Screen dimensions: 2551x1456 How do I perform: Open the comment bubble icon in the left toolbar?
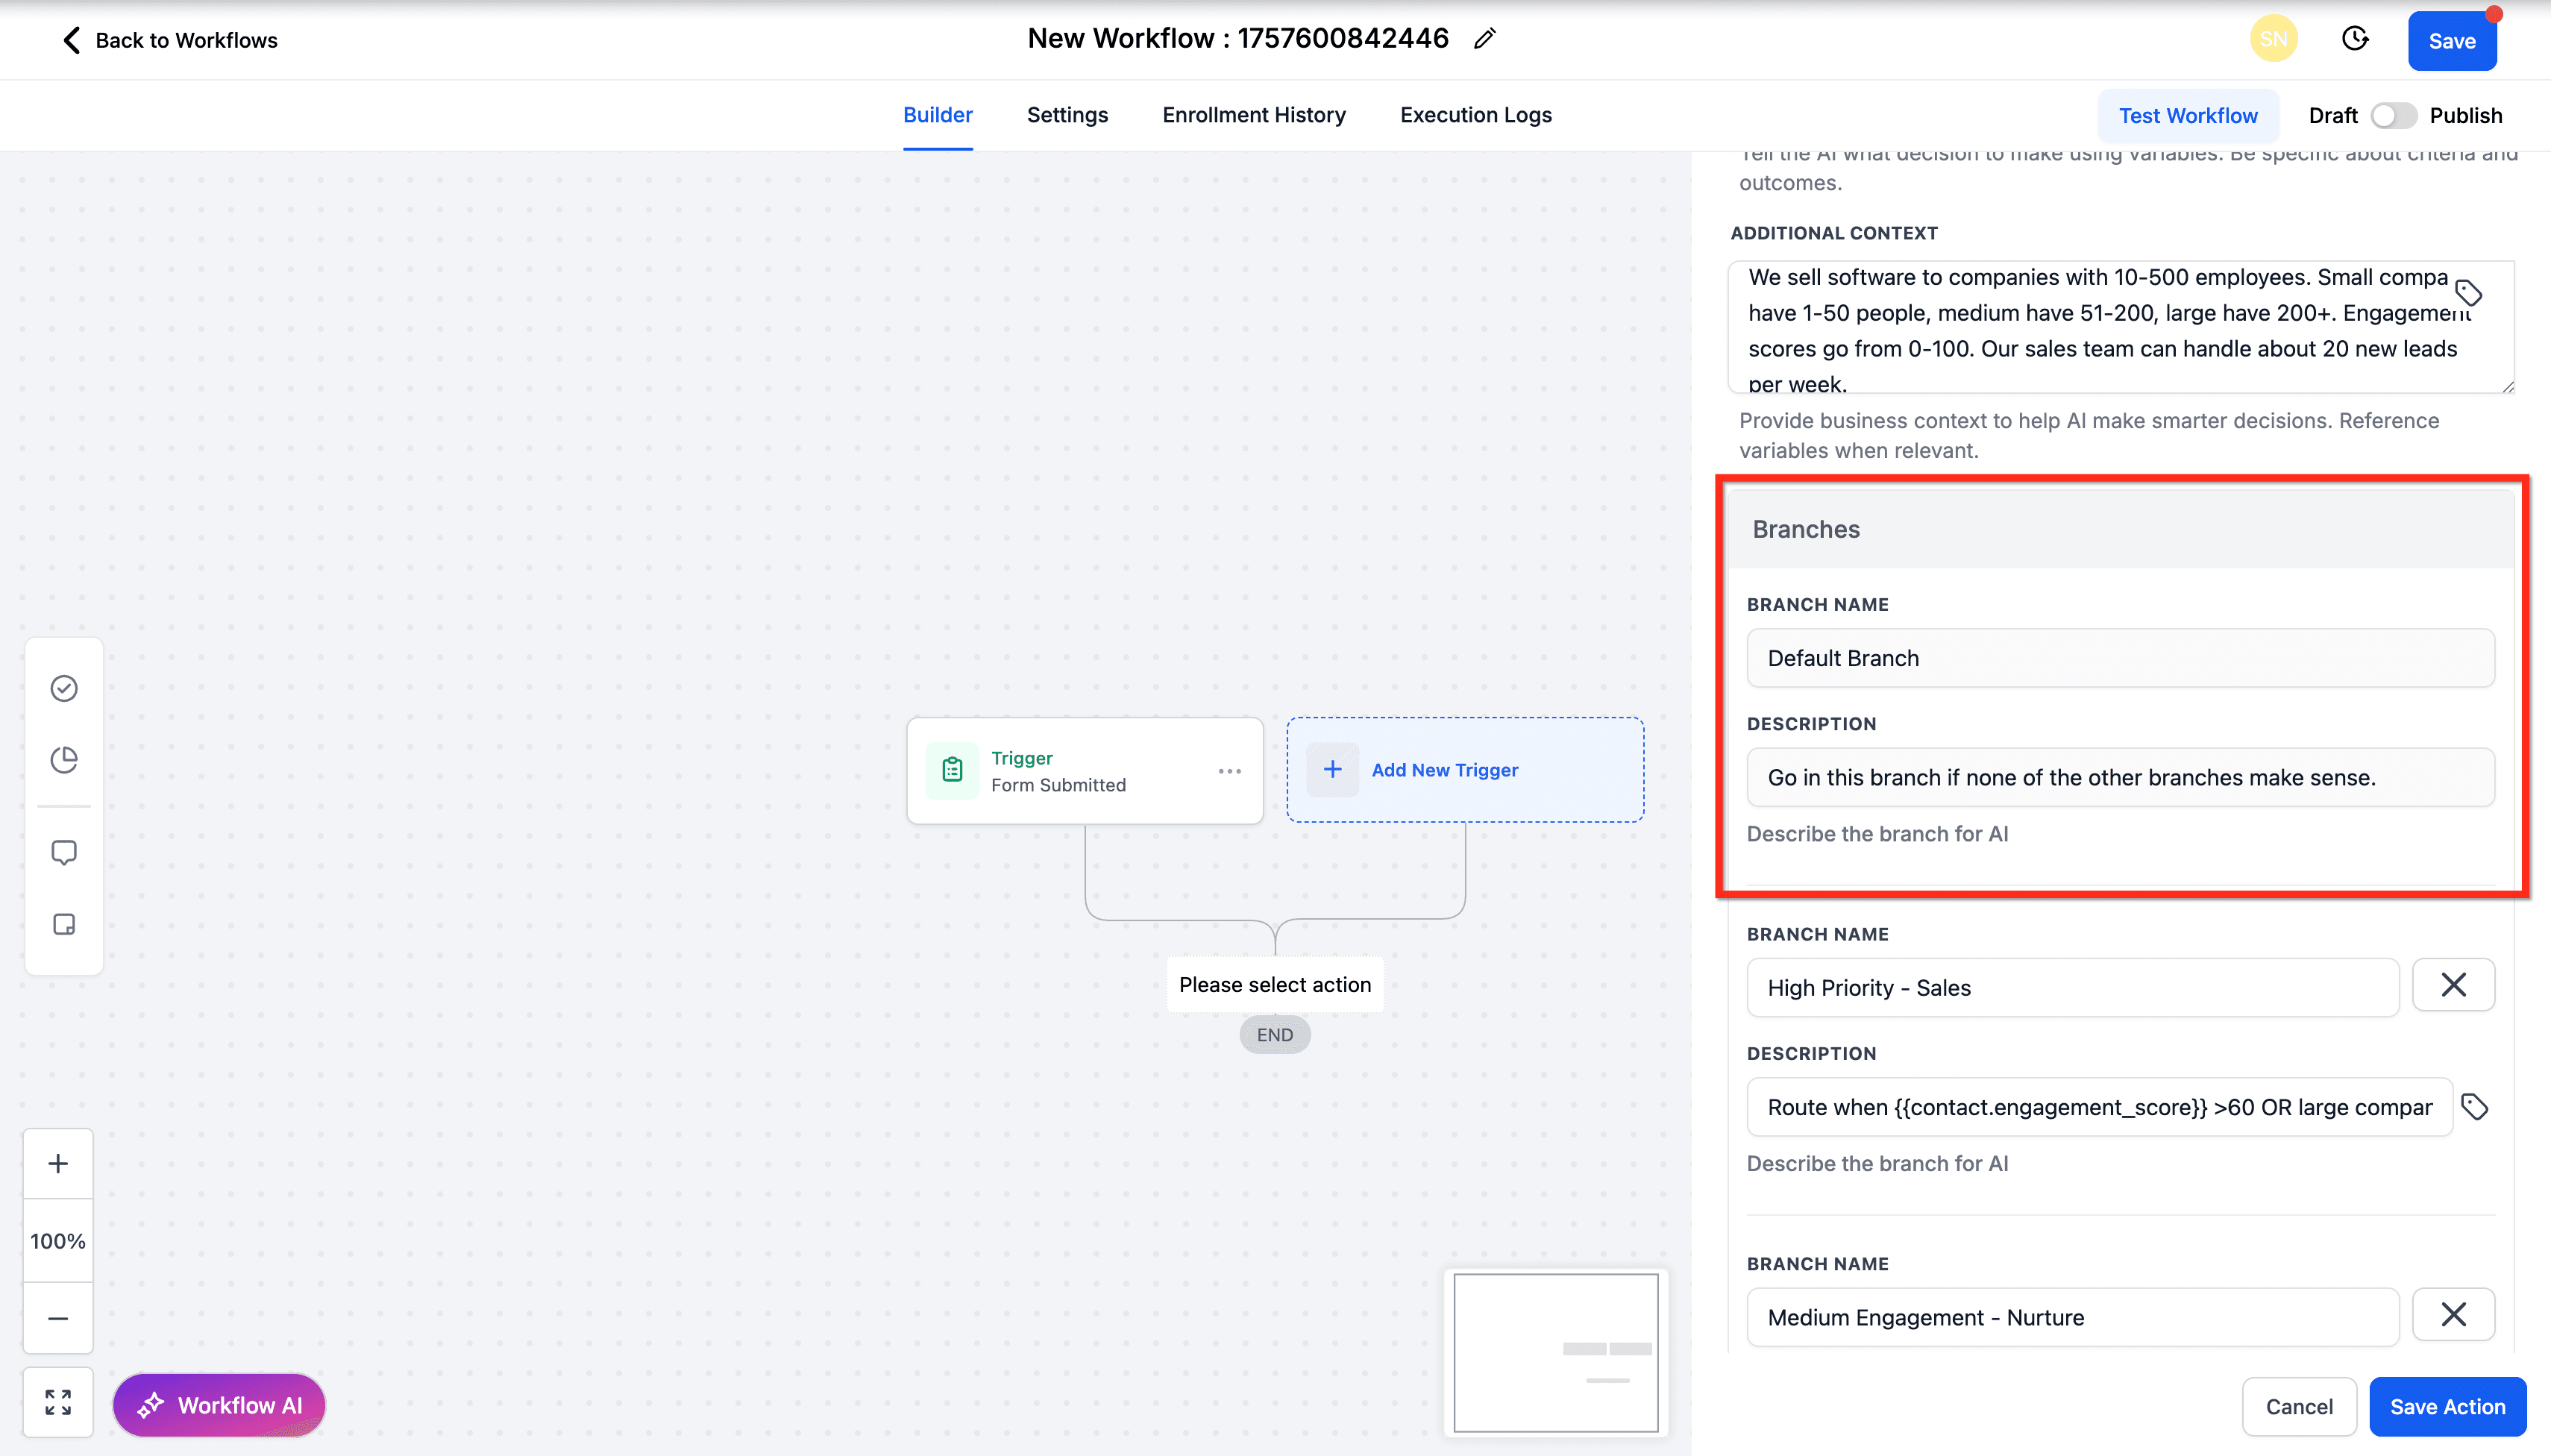(x=64, y=853)
